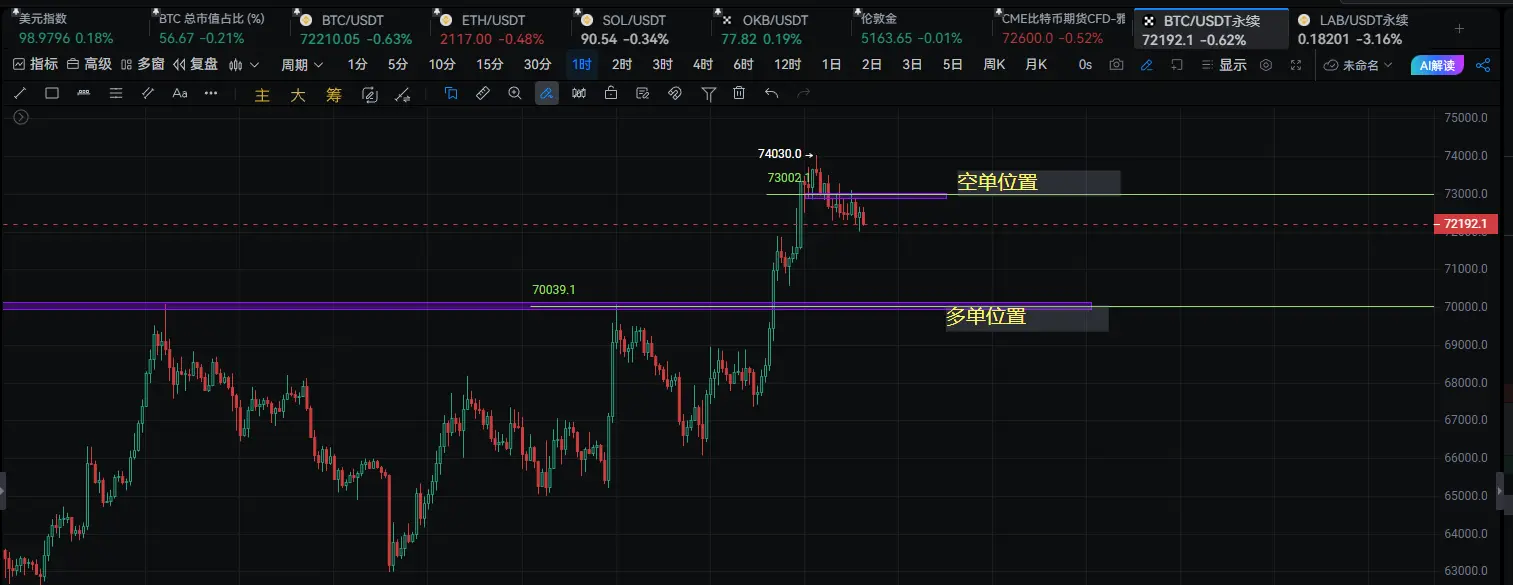Delete drawings with trash bin icon
The width and height of the screenshot is (1513, 585).
coord(739,94)
